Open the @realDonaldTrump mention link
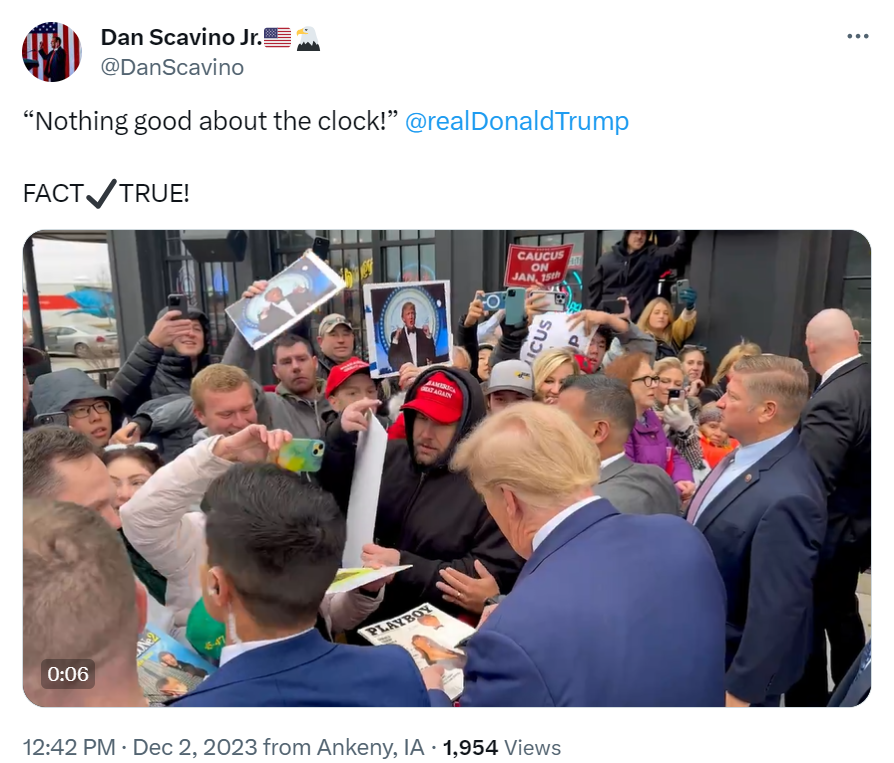894x763 pixels. (x=517, y=121)
